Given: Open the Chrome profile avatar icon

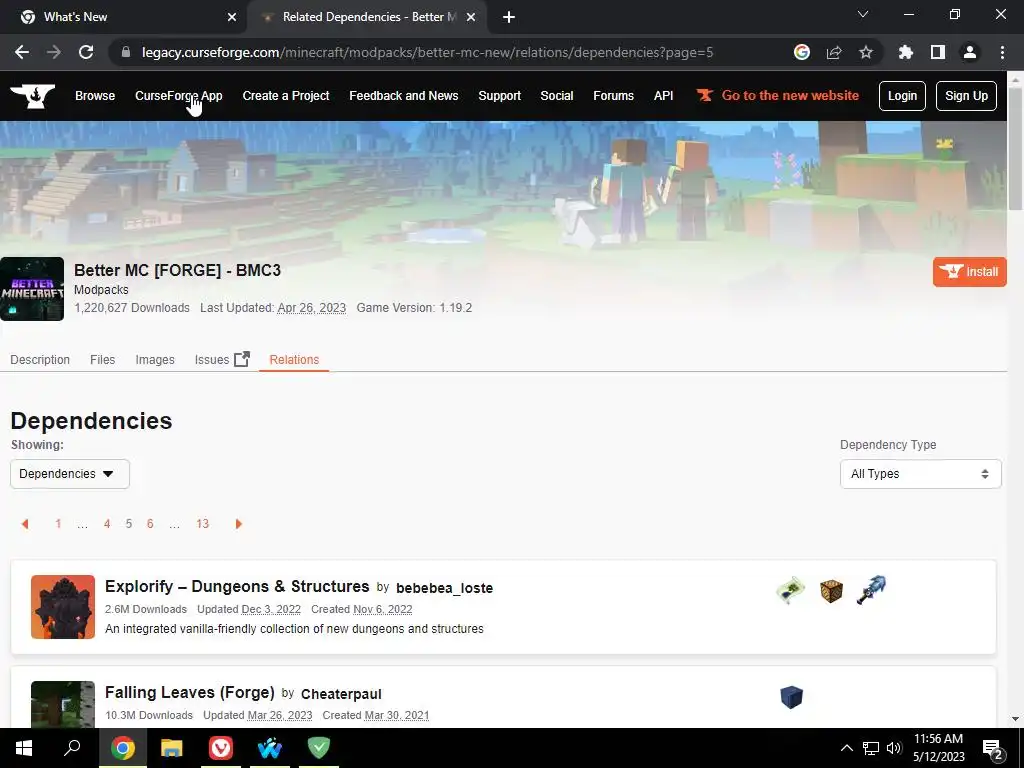Looking at the screenshot, I should pyautogui.click(x=970, y=52).
